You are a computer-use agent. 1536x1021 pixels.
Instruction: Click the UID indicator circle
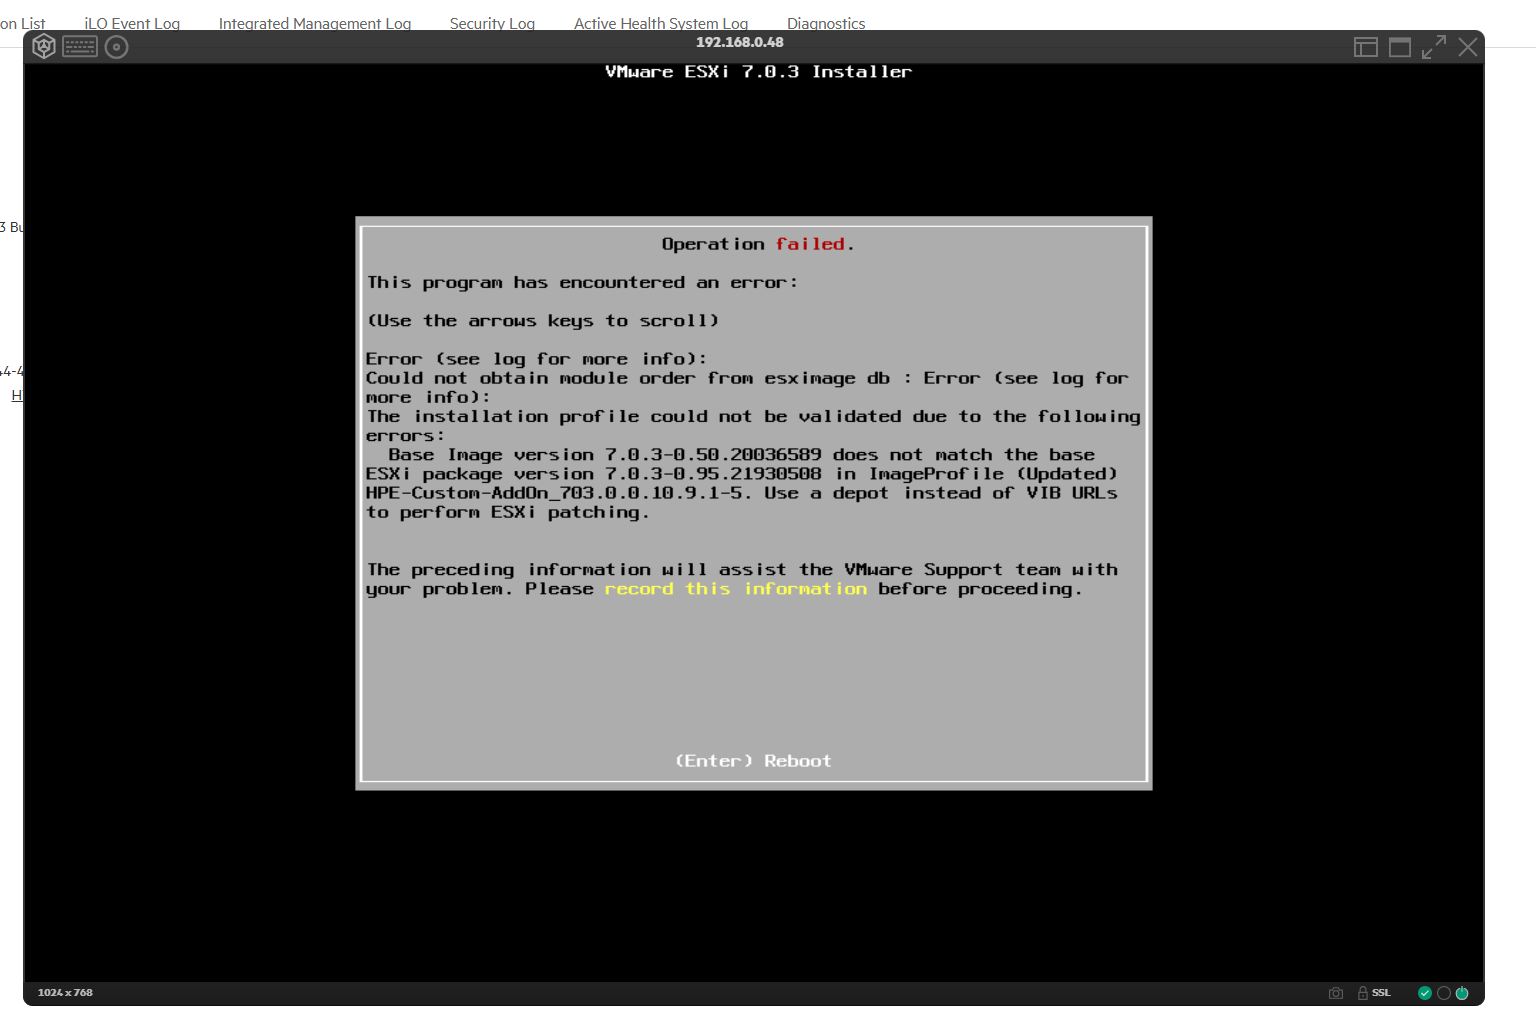pyautogui.click(x=1444, y=993)
